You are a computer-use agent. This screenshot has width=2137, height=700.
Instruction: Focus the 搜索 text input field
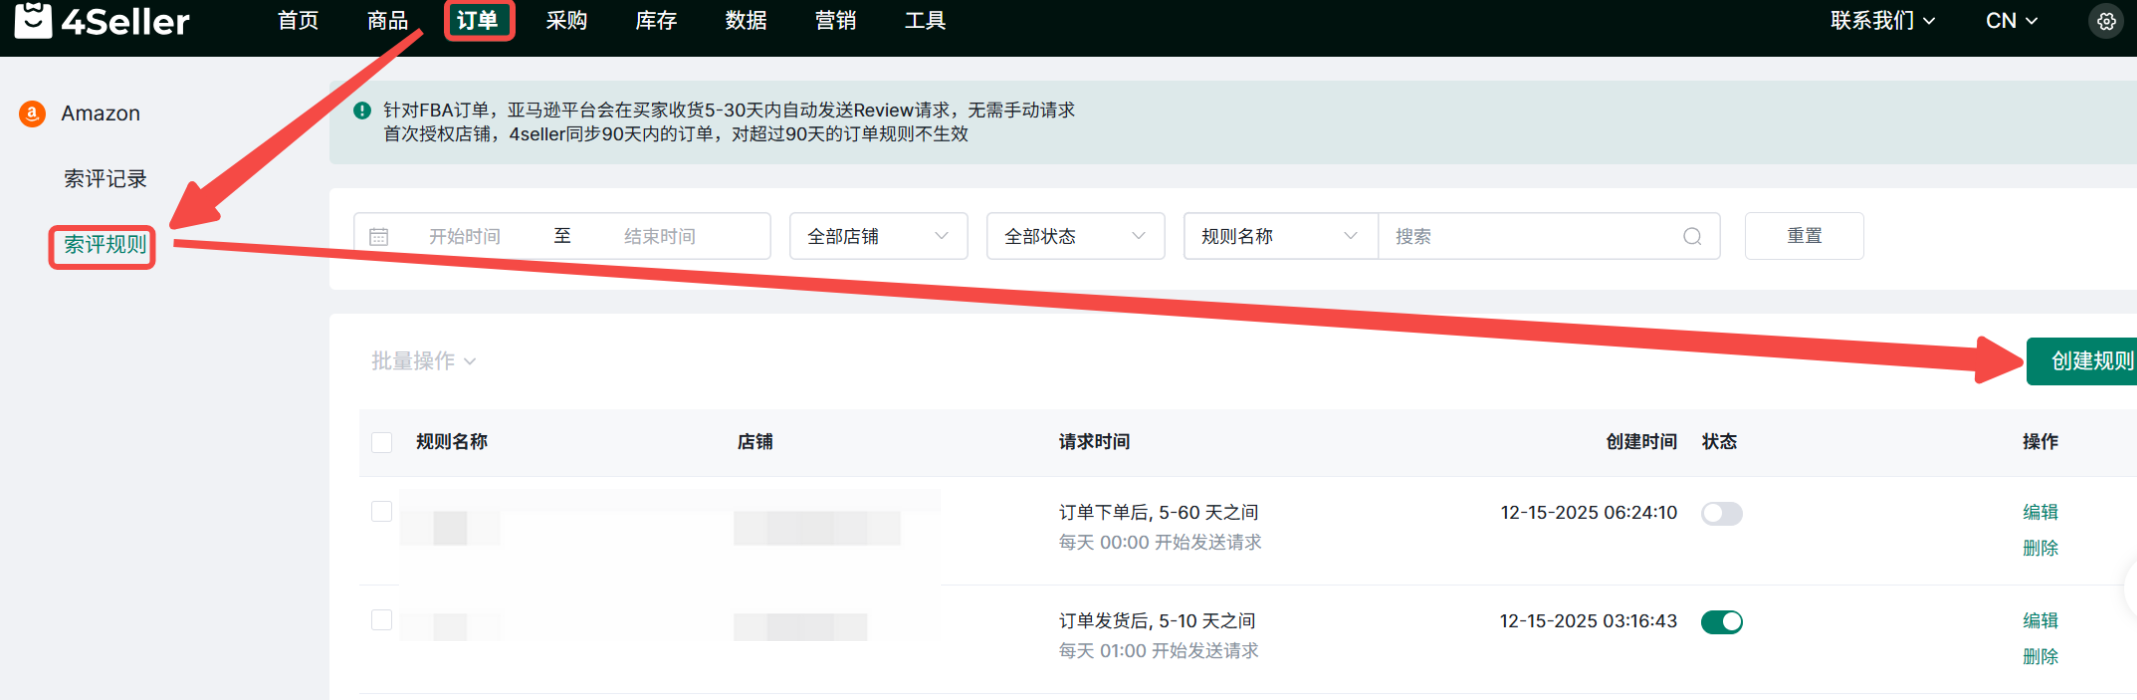[1530, 237]
